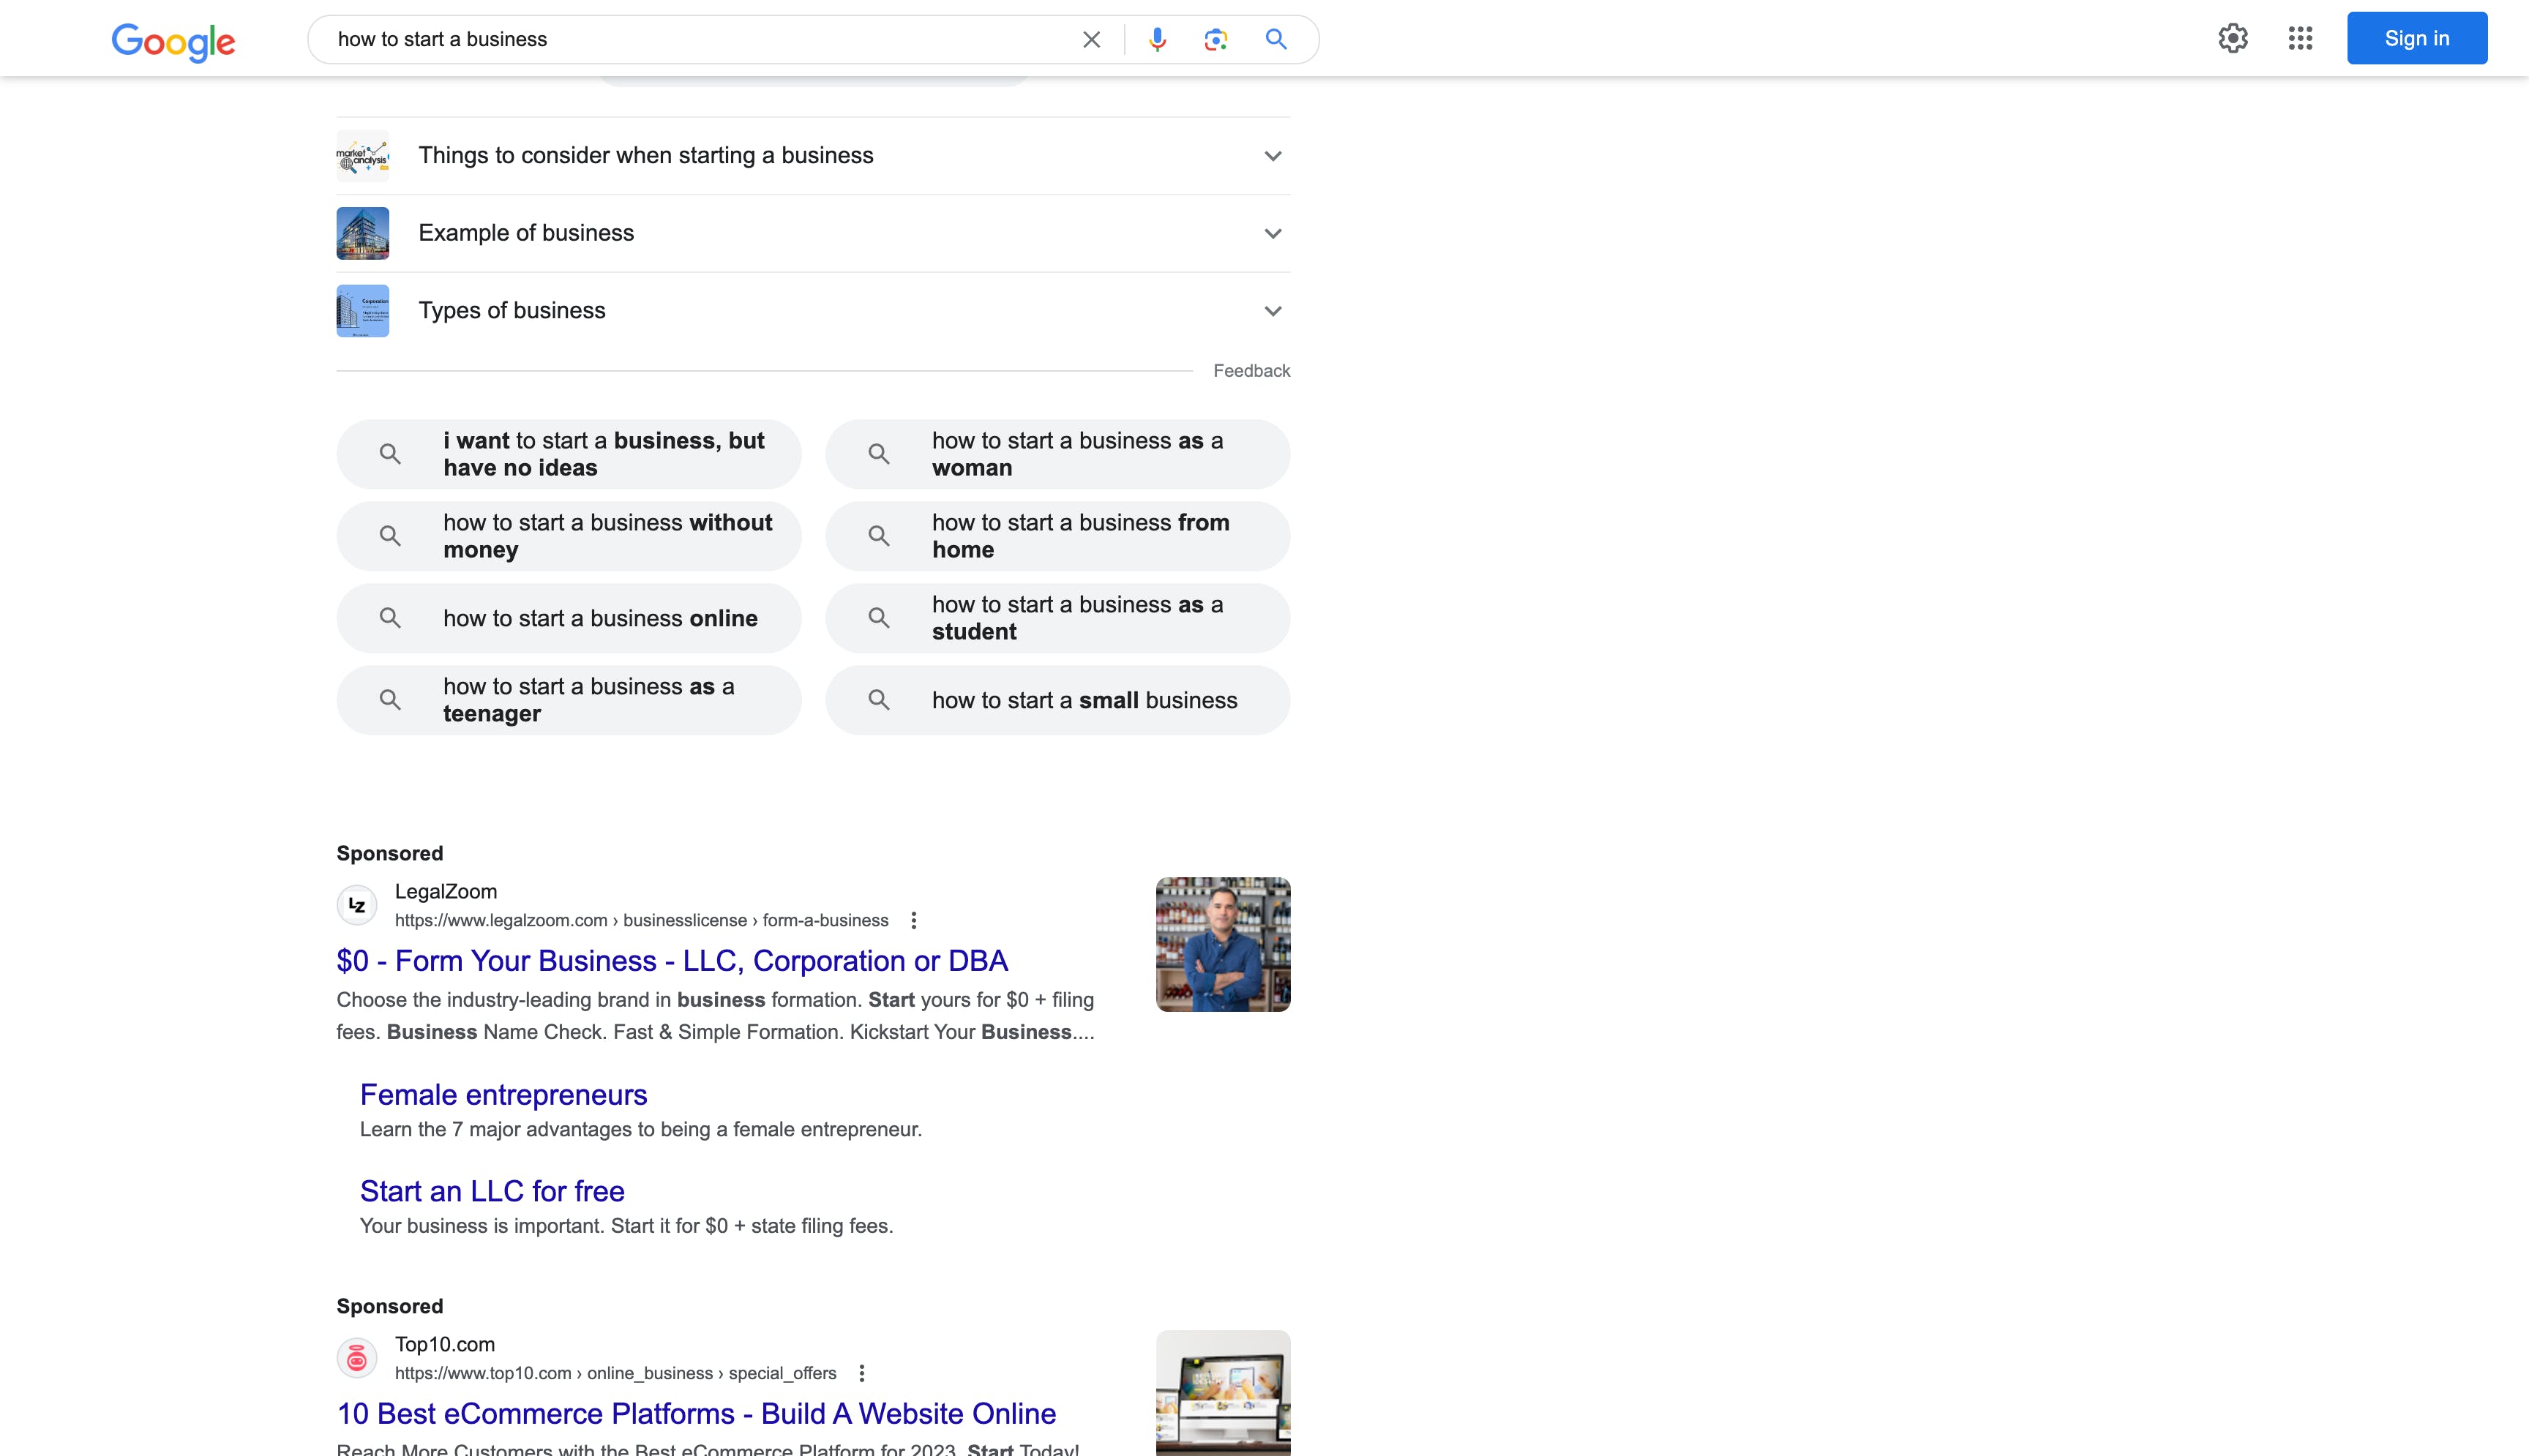Click the 'how to start a small business' suggestion
Viewport: 2529px width, 1456px height.
1058,699
